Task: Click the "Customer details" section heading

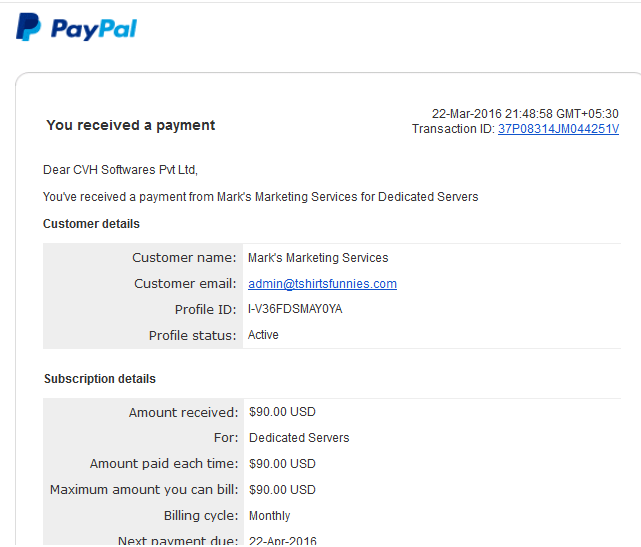Action: [x=91, y=224]
